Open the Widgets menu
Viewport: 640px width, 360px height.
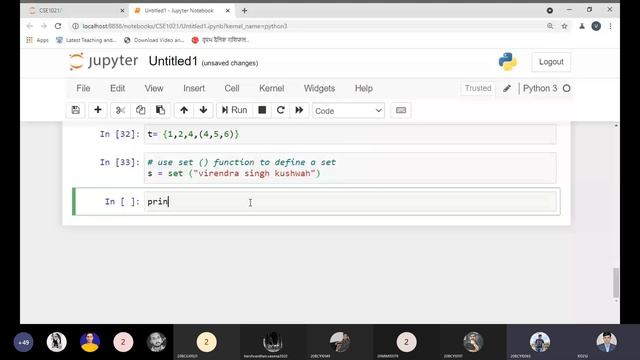(x=319, y=88)
